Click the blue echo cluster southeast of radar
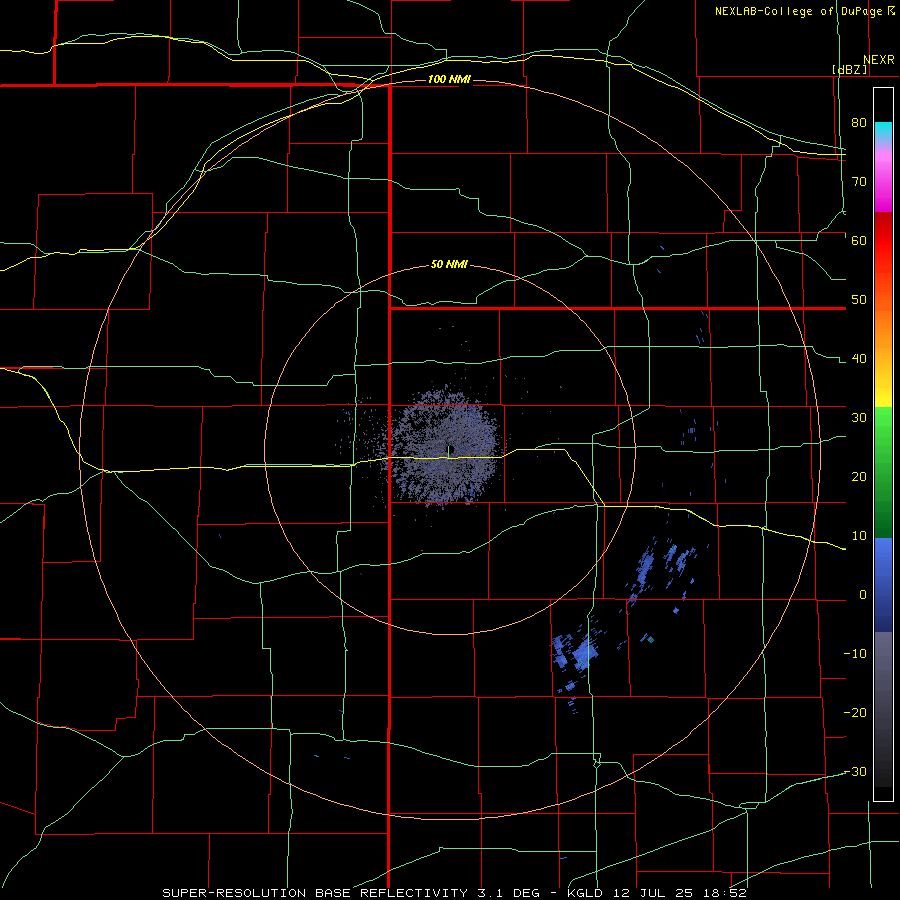This screenshot has height=900, width=900. click(577, 654)
